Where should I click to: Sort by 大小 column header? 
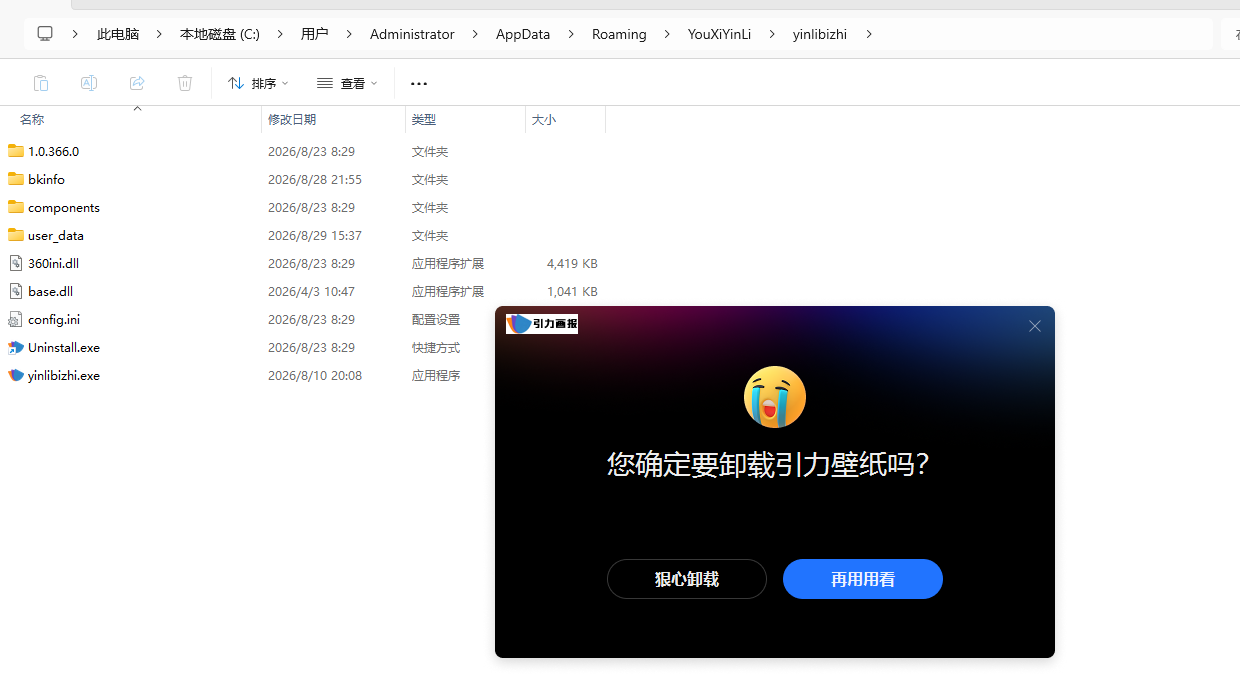(544, 119)
